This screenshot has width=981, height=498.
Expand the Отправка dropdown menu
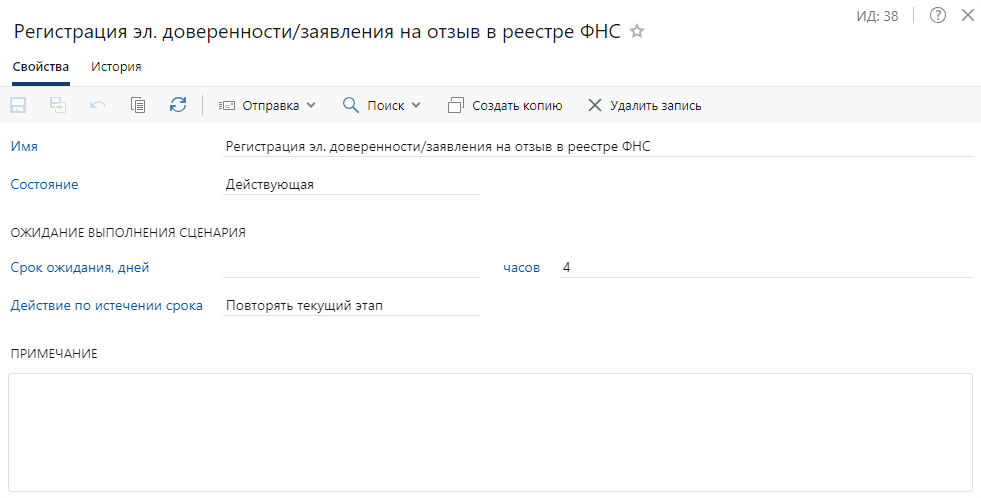267,105
